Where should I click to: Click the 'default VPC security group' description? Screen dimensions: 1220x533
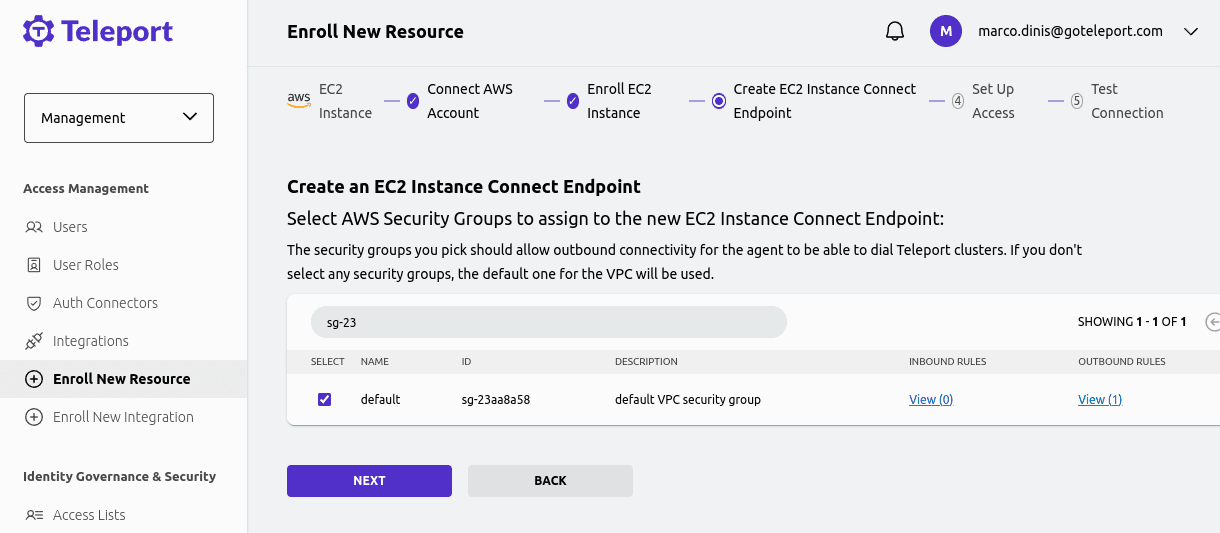688,400
